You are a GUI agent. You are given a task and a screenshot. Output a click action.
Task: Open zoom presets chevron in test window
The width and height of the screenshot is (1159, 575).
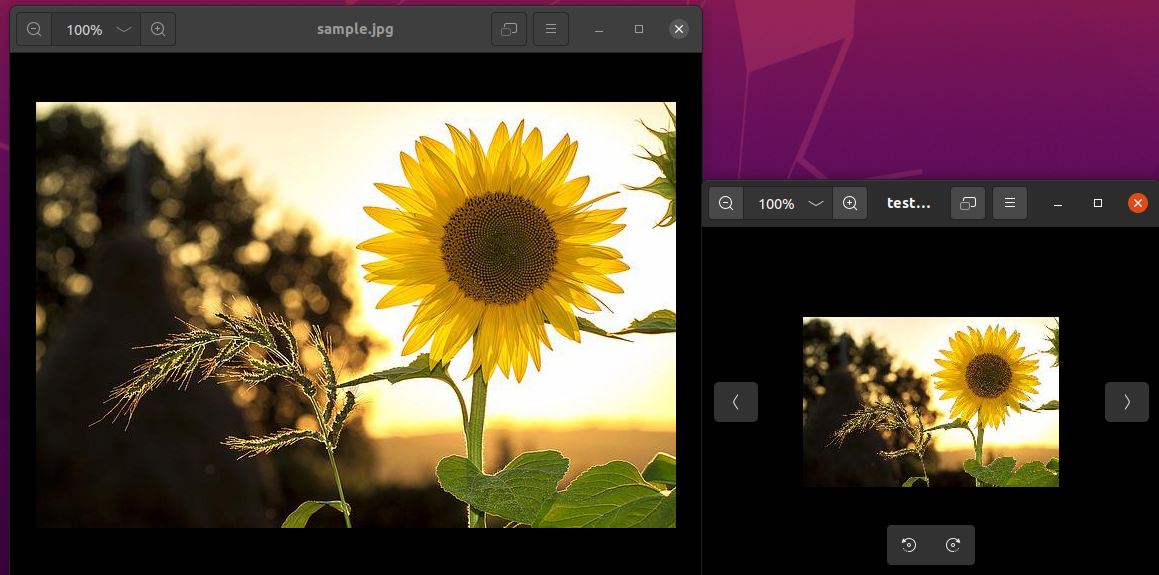[x=816, y=203]
